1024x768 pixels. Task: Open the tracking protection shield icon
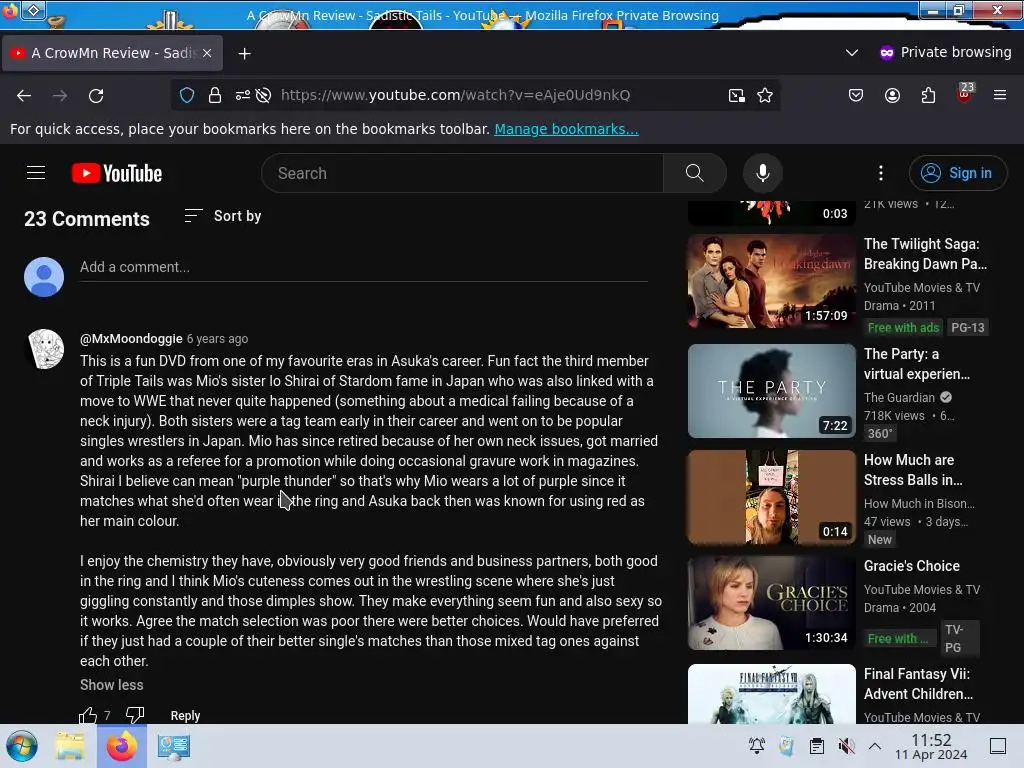(x=187, y=95)
